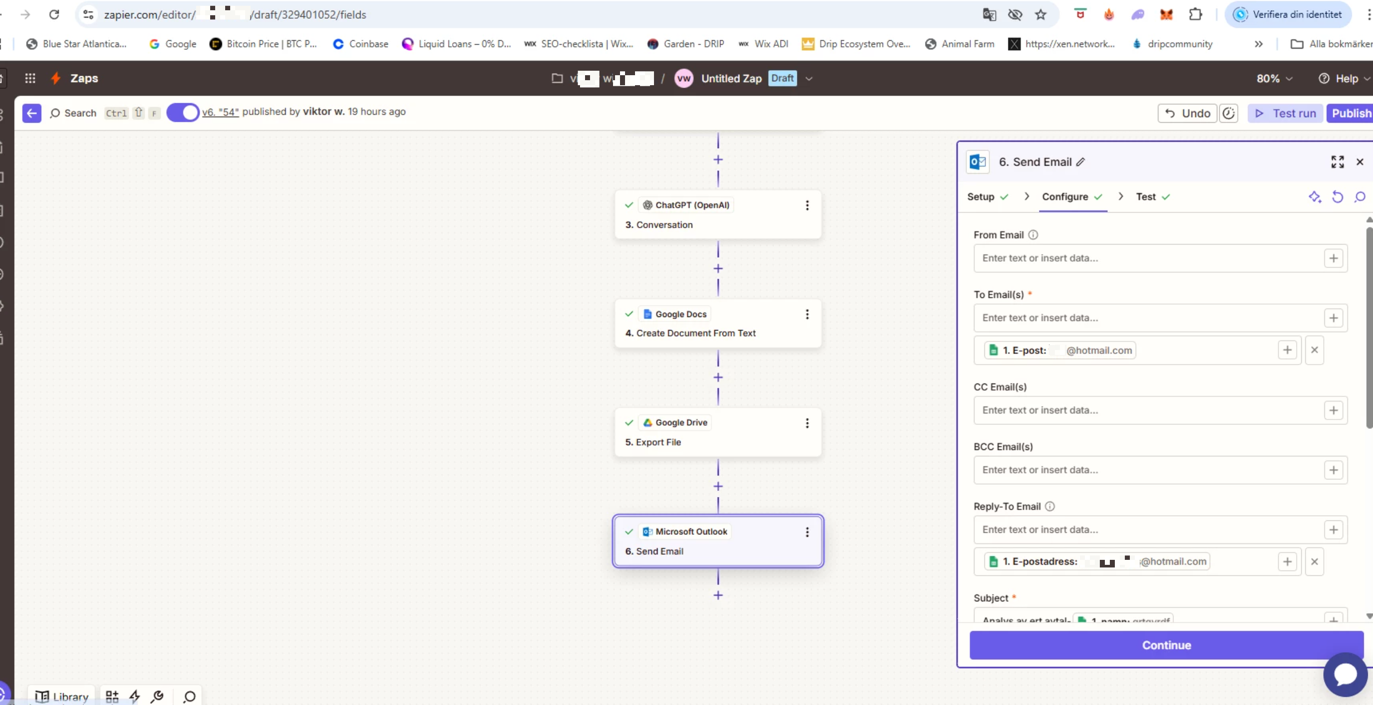The height and width of the screenshot is (705, 1373).
Task: Switch to the Test tab
Action: [1145, 197]
